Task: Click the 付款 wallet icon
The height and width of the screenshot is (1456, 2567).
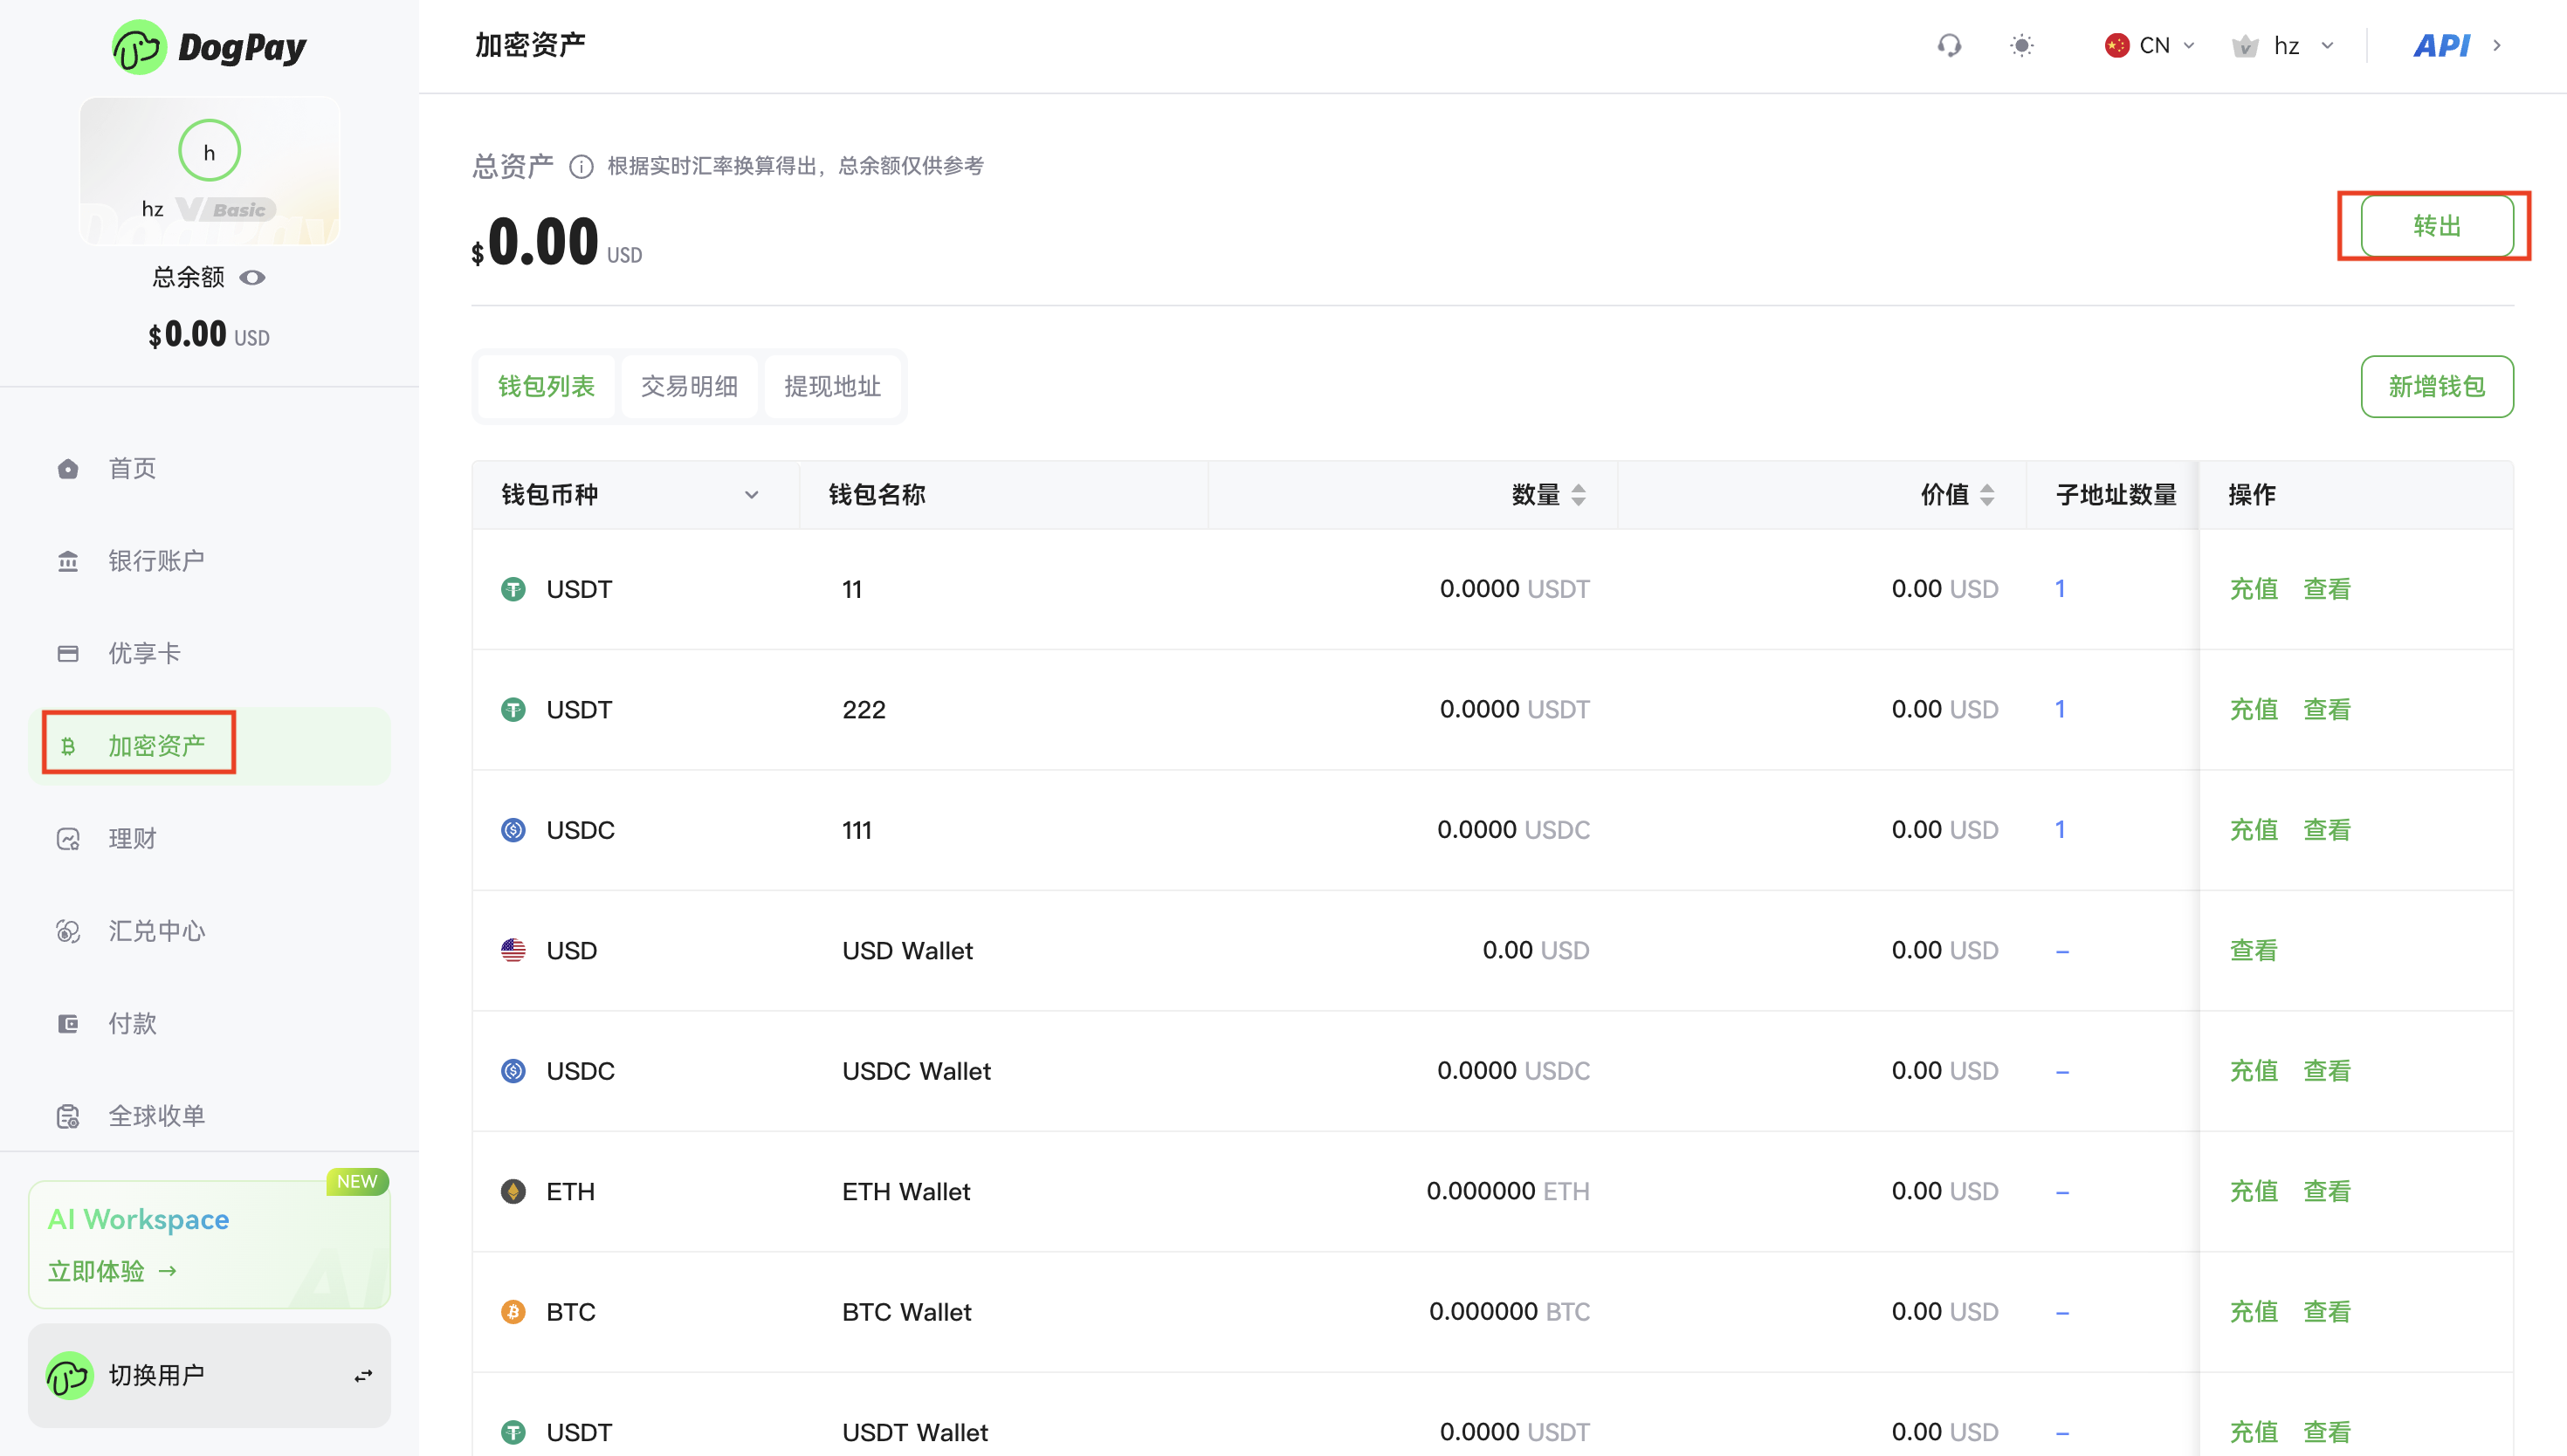Action: tap(68, 1024)
